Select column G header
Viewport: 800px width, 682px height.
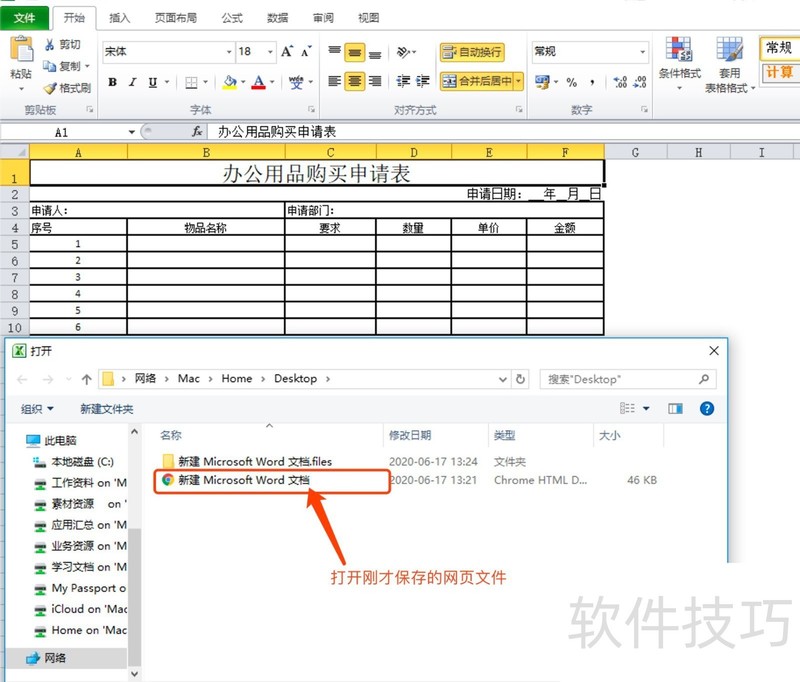click(x=636, y=152)
